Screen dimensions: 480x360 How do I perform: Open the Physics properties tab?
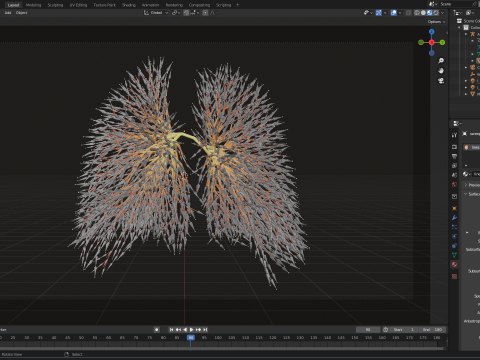point(454,236)
